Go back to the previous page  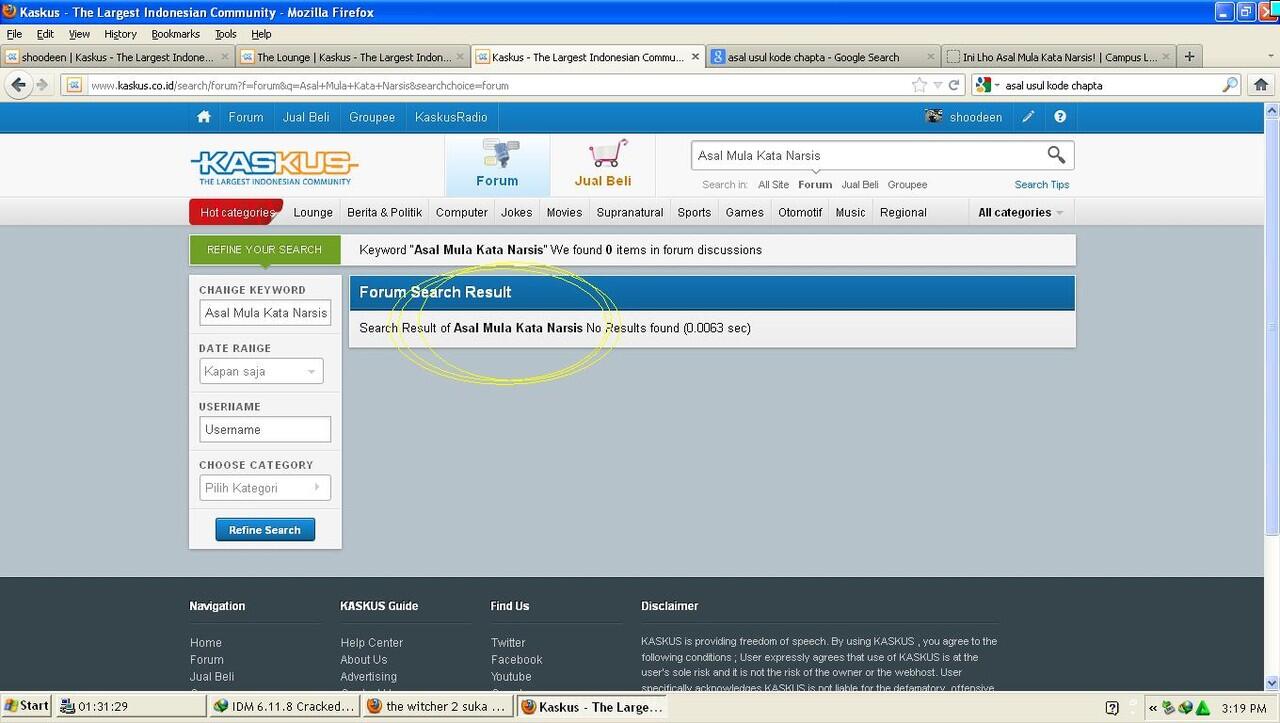pyautogui.click(x=18, y=85)
